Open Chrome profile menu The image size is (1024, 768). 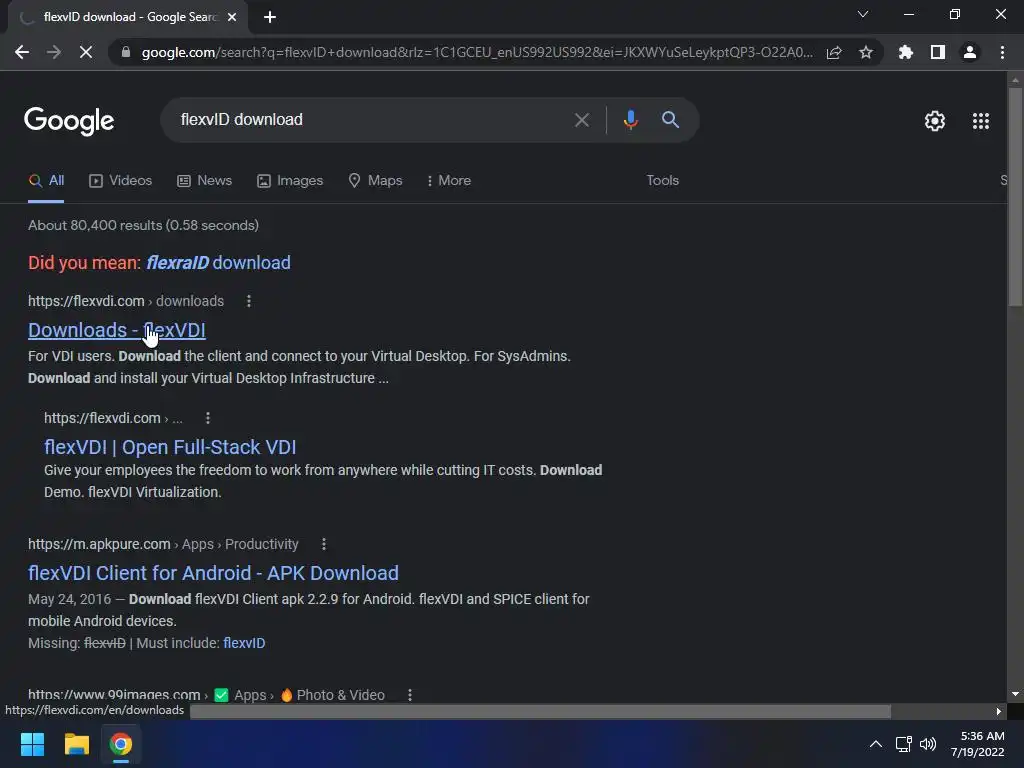970,52
